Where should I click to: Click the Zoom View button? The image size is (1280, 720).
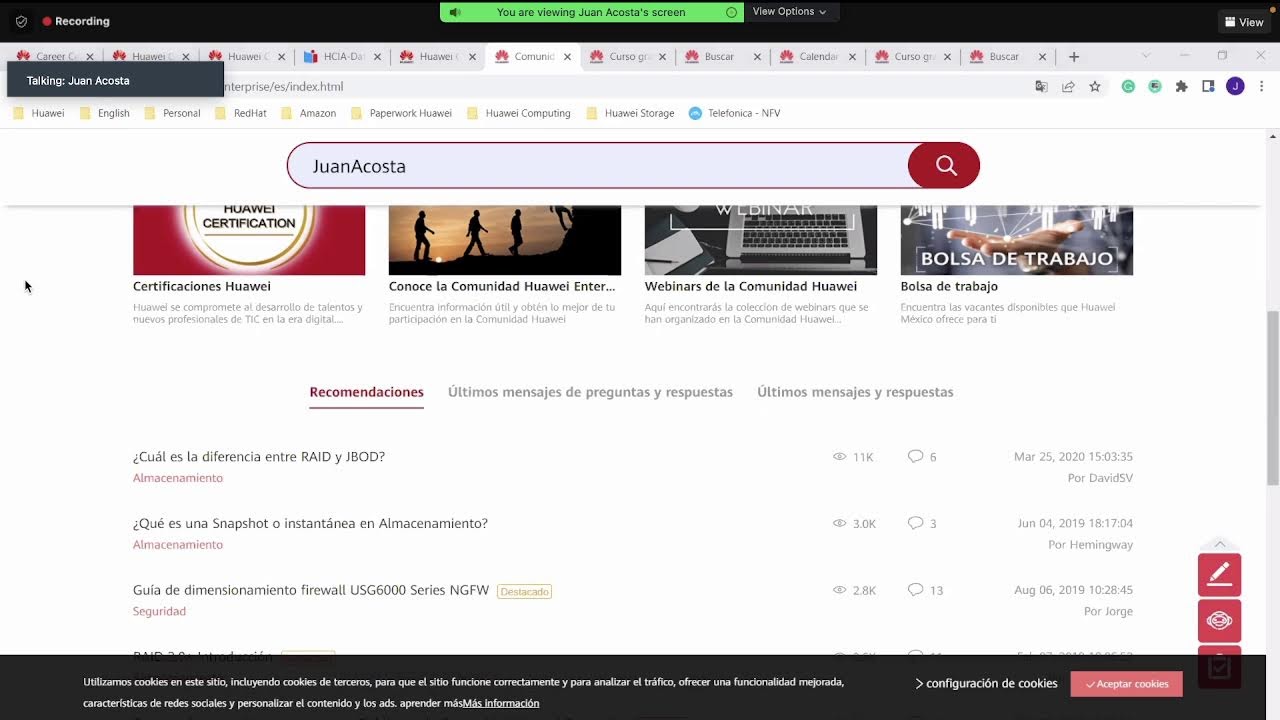[x=1244, y=22]
